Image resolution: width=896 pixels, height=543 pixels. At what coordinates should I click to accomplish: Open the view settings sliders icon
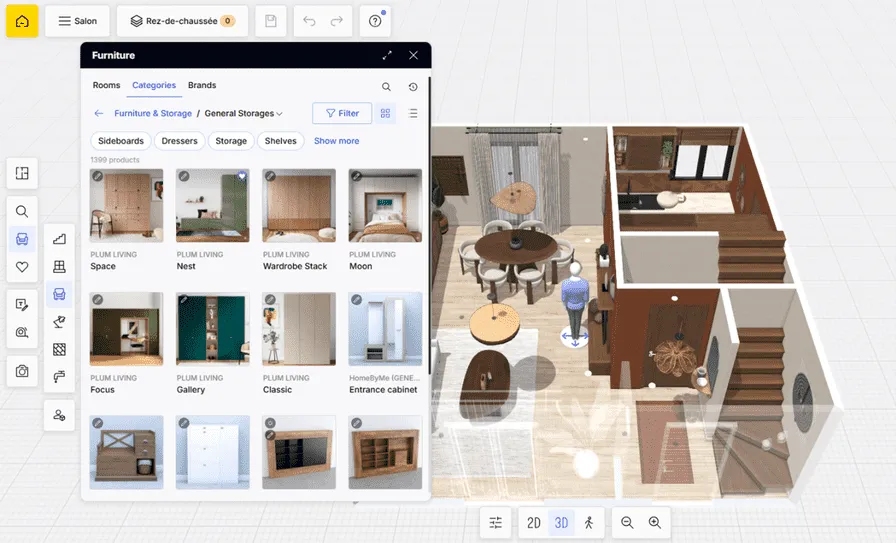(495, 522)
